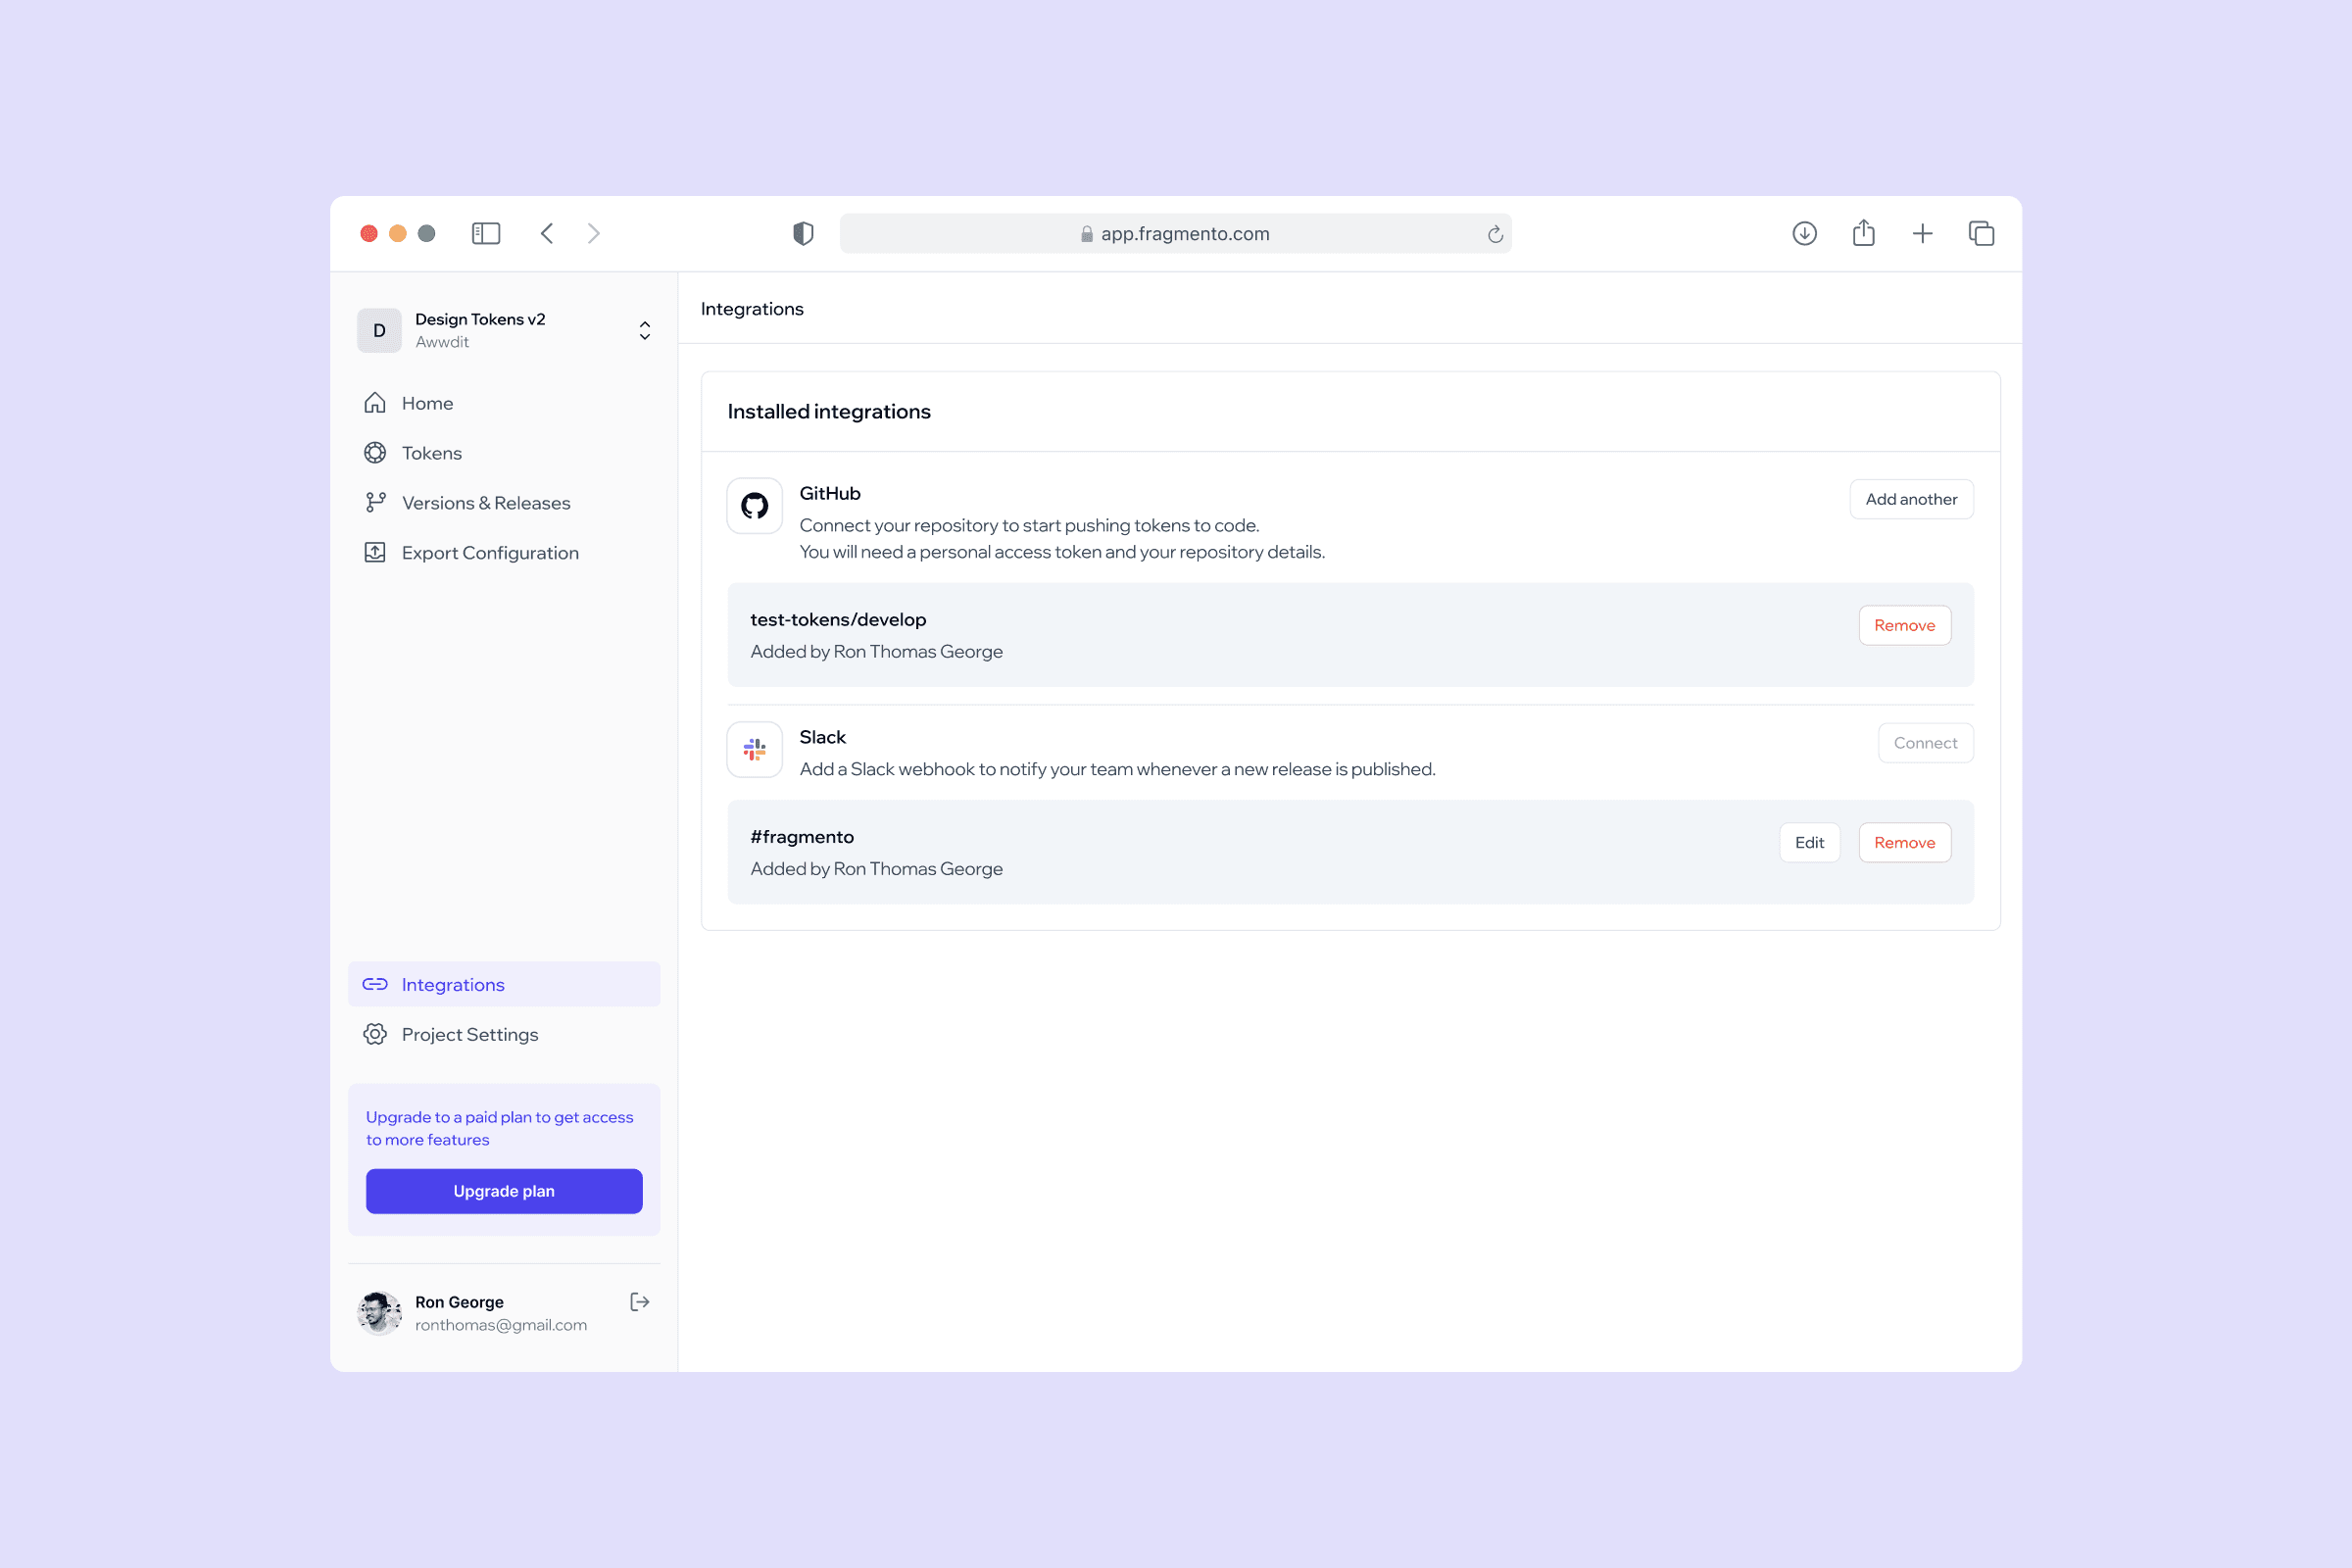
Task: Click the logout icon beside Ron George
Action: pyautogui.click(x=640, y=1301)
